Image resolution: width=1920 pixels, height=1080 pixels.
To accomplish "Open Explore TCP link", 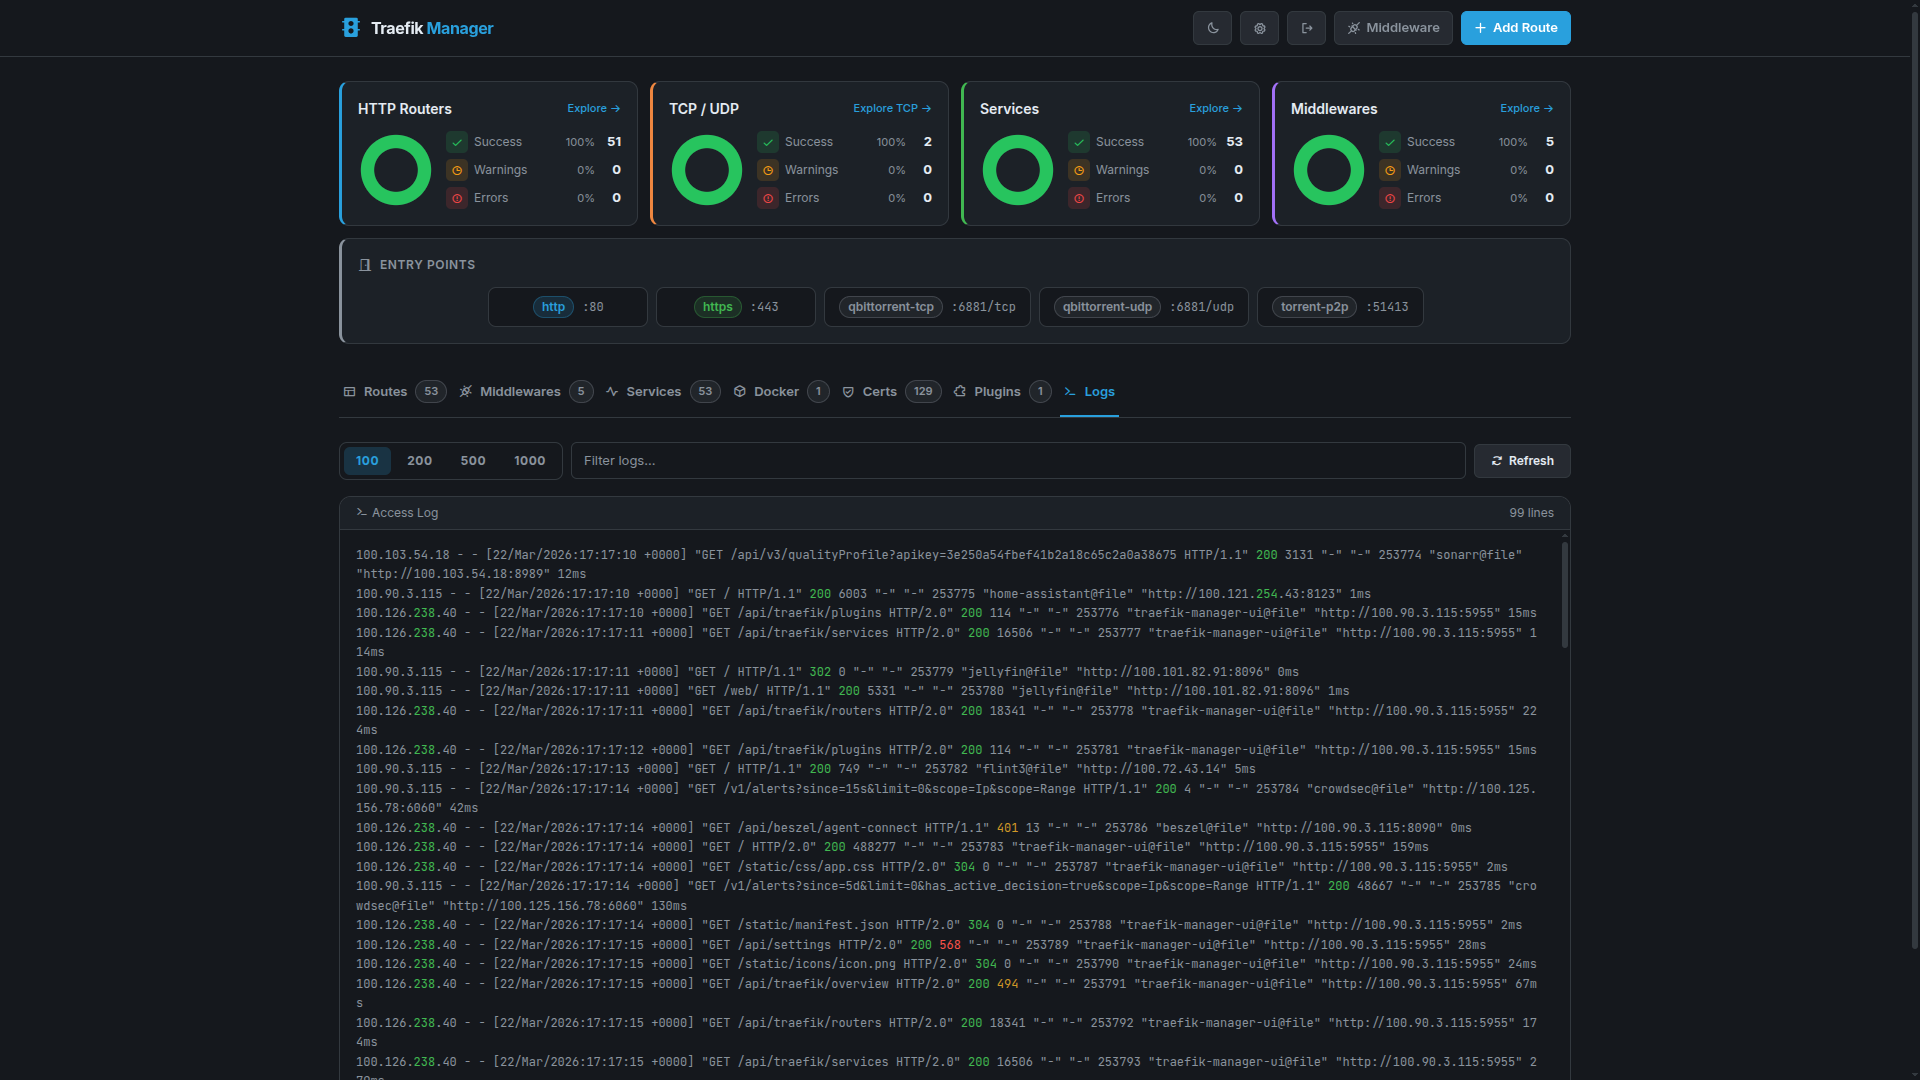I will [891, 108].
